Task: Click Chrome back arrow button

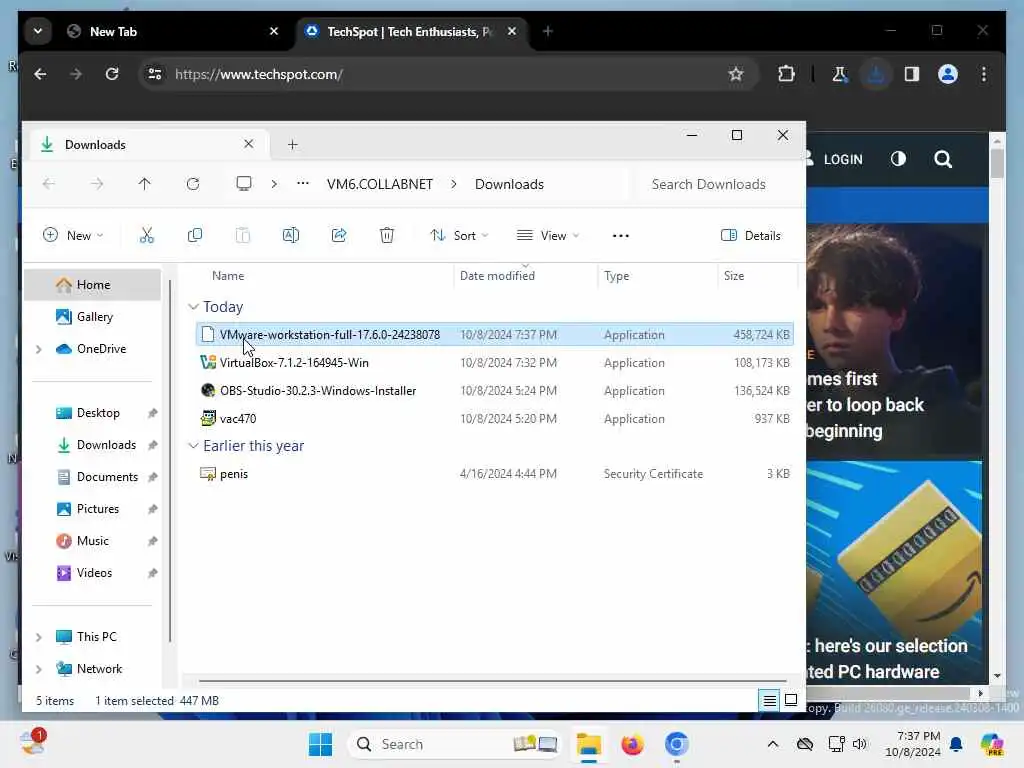Action: click(40, 74)
